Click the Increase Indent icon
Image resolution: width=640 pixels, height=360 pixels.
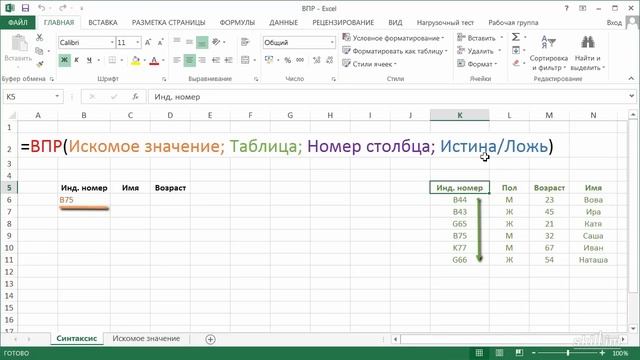click(229, 60)
